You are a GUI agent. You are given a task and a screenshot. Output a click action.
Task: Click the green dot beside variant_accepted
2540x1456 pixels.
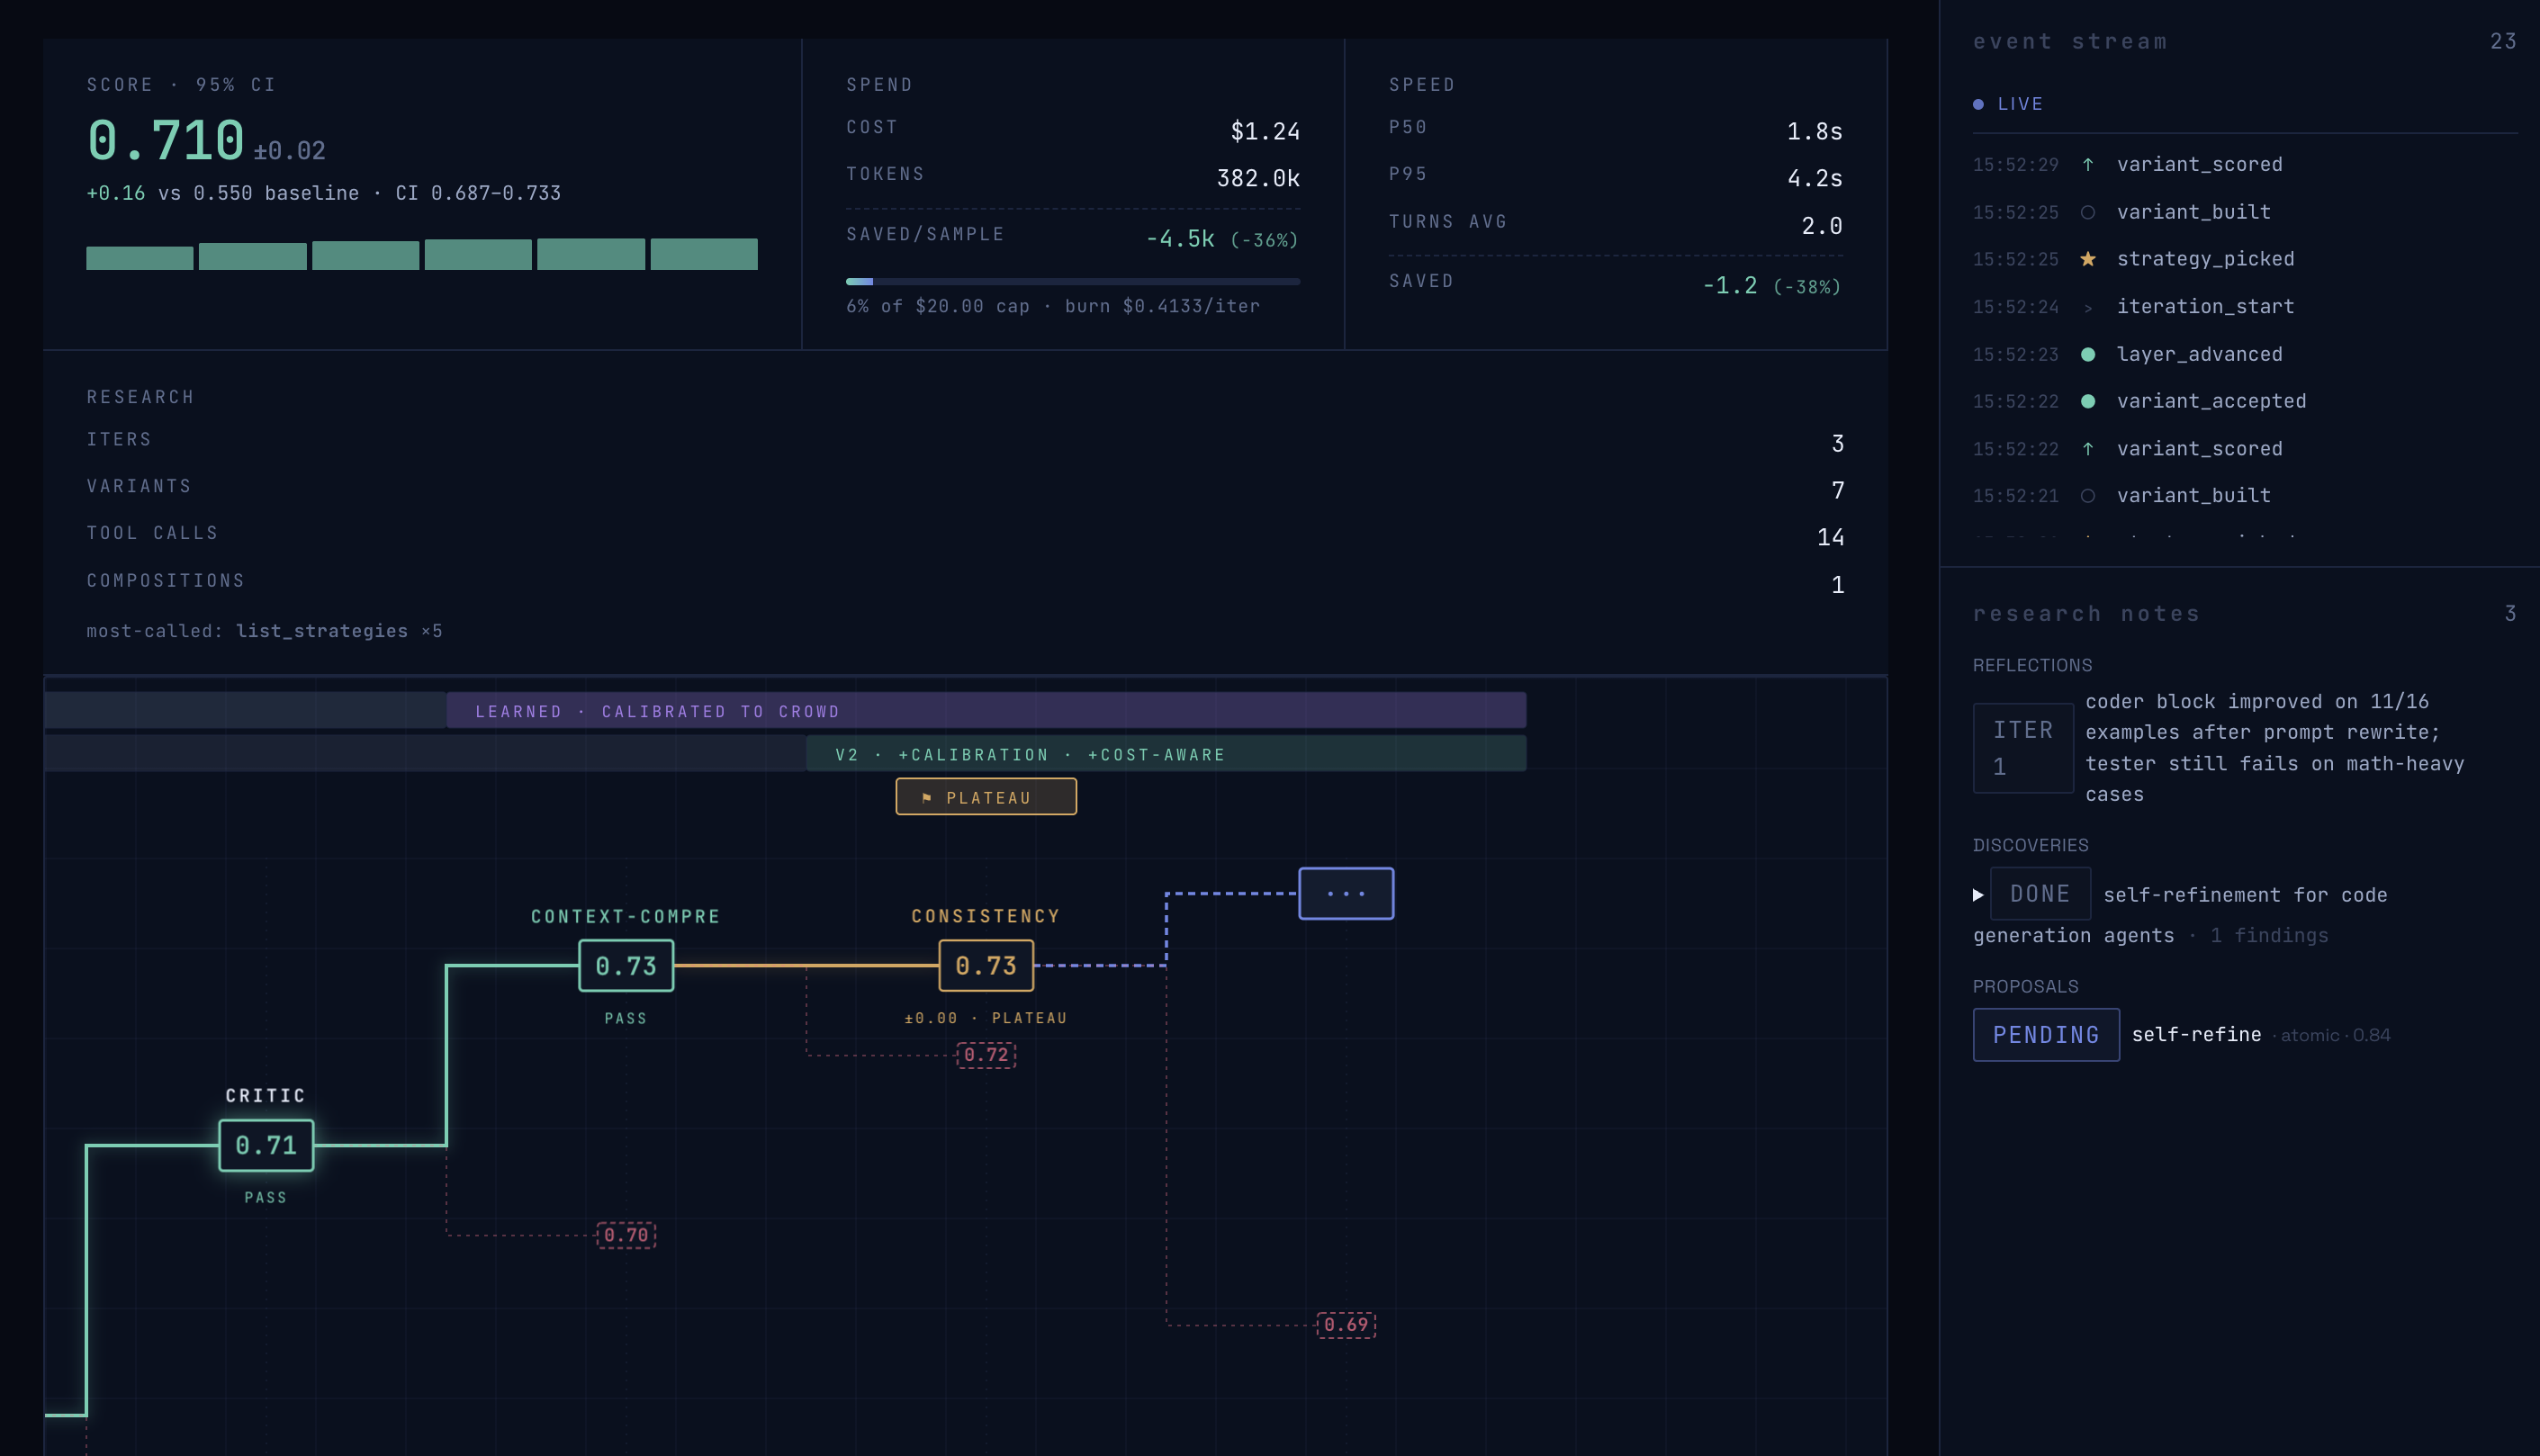tap(2088, 401)
